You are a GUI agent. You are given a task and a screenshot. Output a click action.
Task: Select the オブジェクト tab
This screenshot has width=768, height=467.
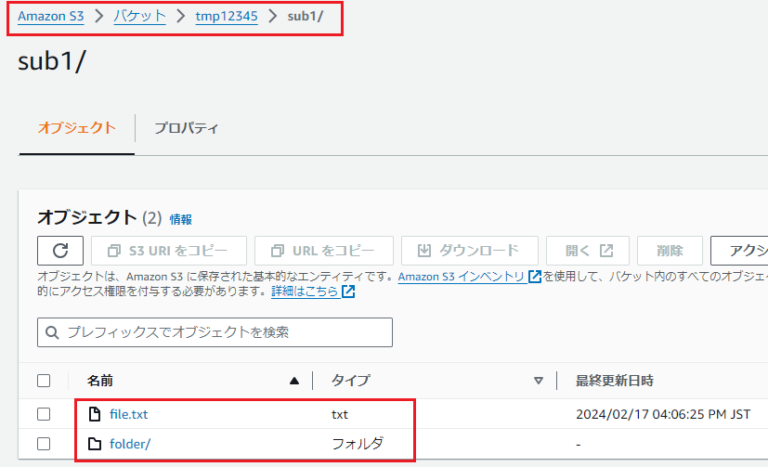[77, 128]
